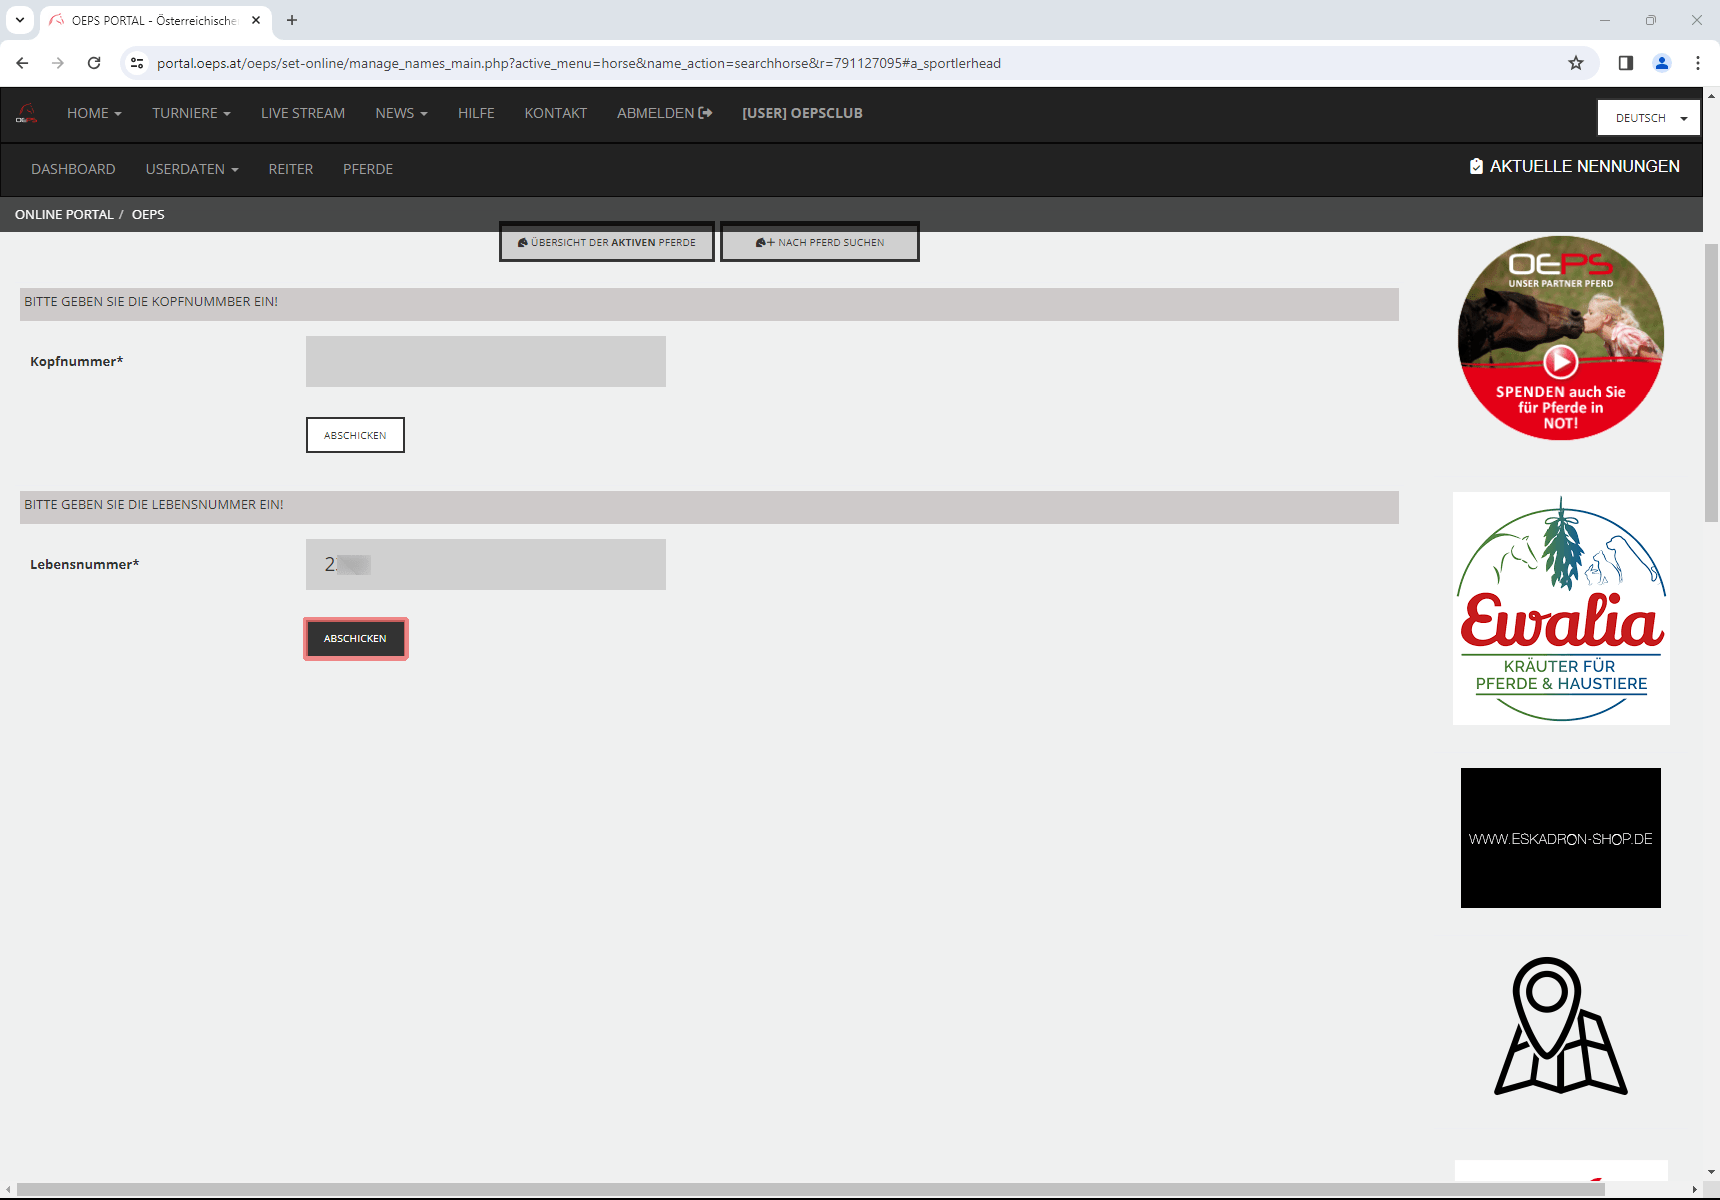The image size is (1720, 1200).
Task: Open Chrome three-dot menu
Action: coord(1698,63)
